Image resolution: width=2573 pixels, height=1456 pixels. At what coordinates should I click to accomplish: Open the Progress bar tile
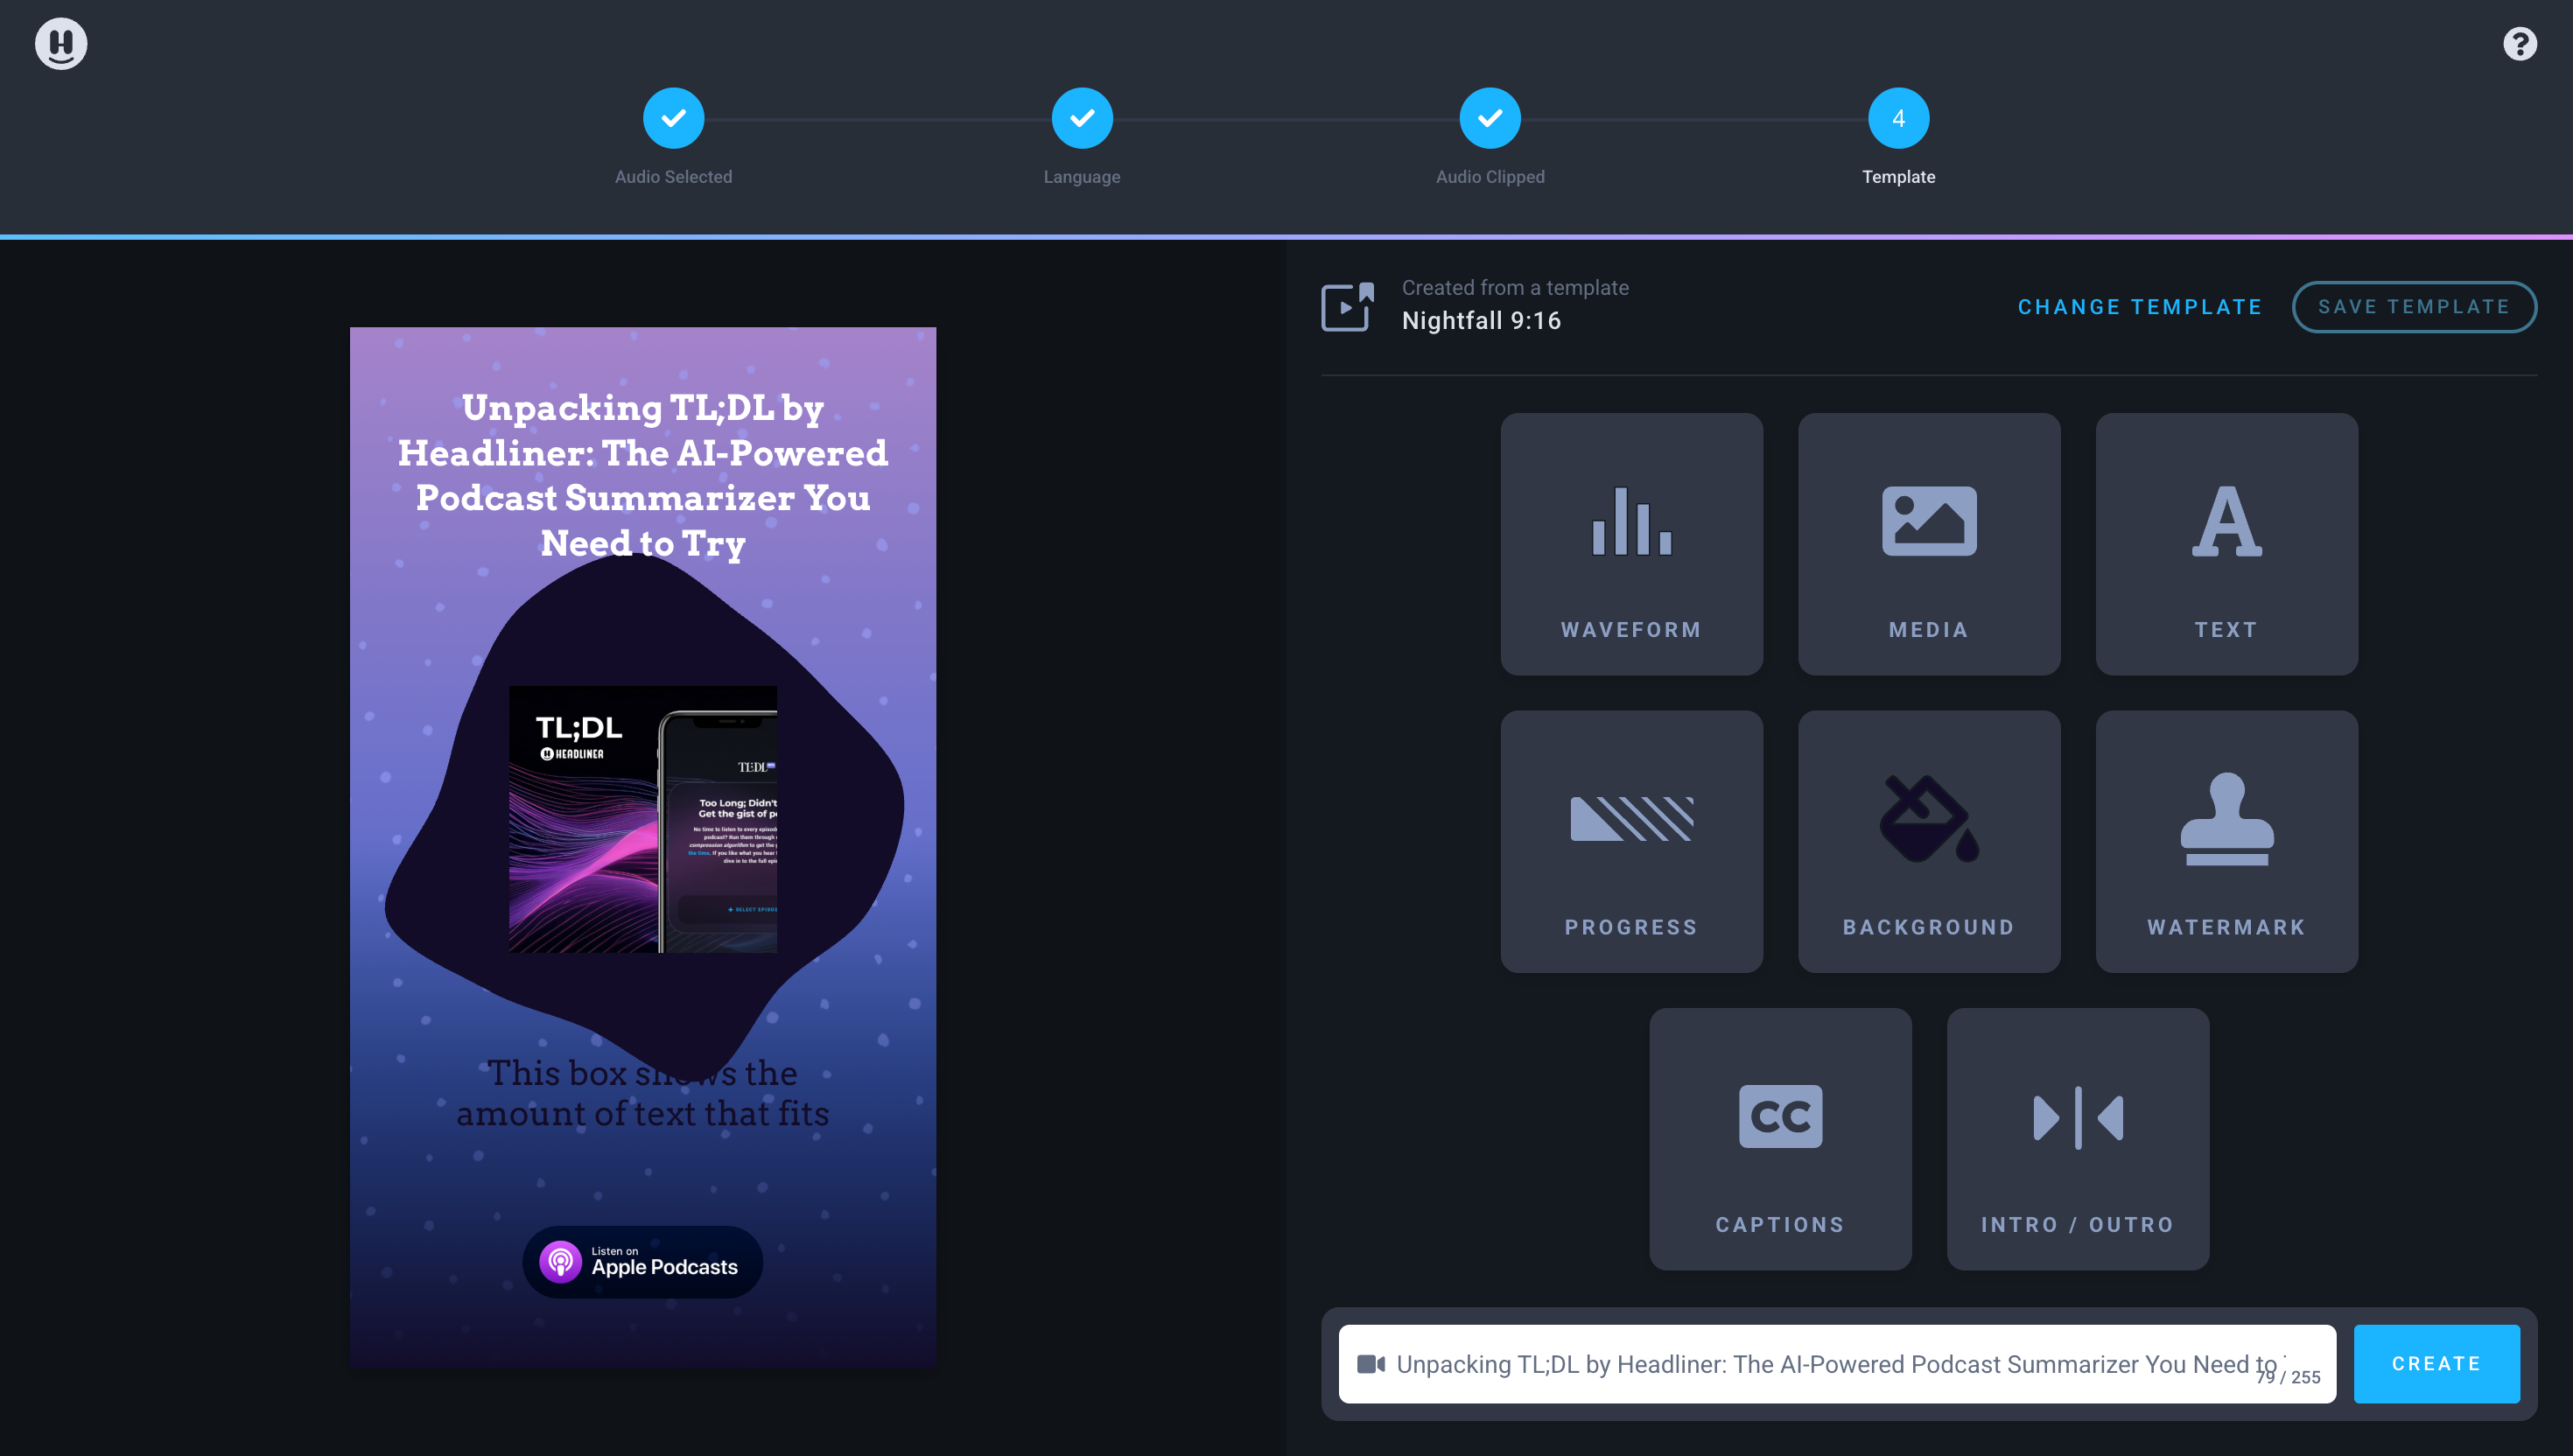pyautogui.click(x=1631, y=841)
